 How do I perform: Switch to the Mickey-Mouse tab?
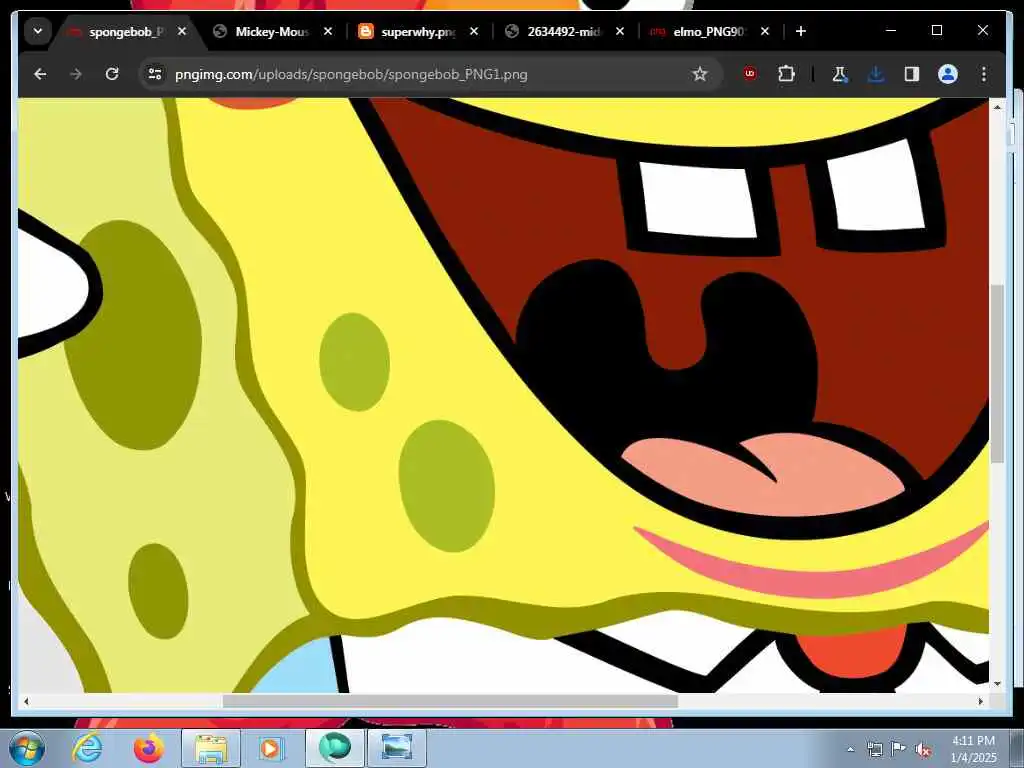pos(272,31)
